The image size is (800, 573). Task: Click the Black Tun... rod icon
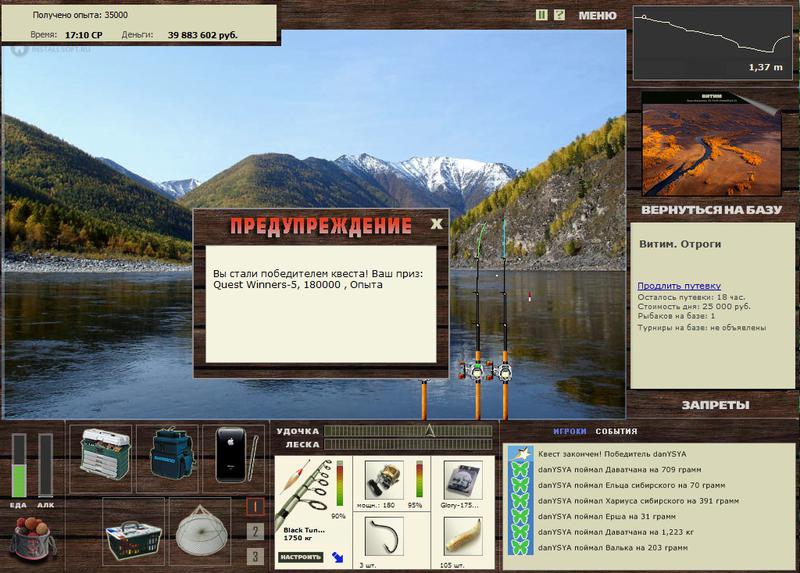[x=304, y=491]
